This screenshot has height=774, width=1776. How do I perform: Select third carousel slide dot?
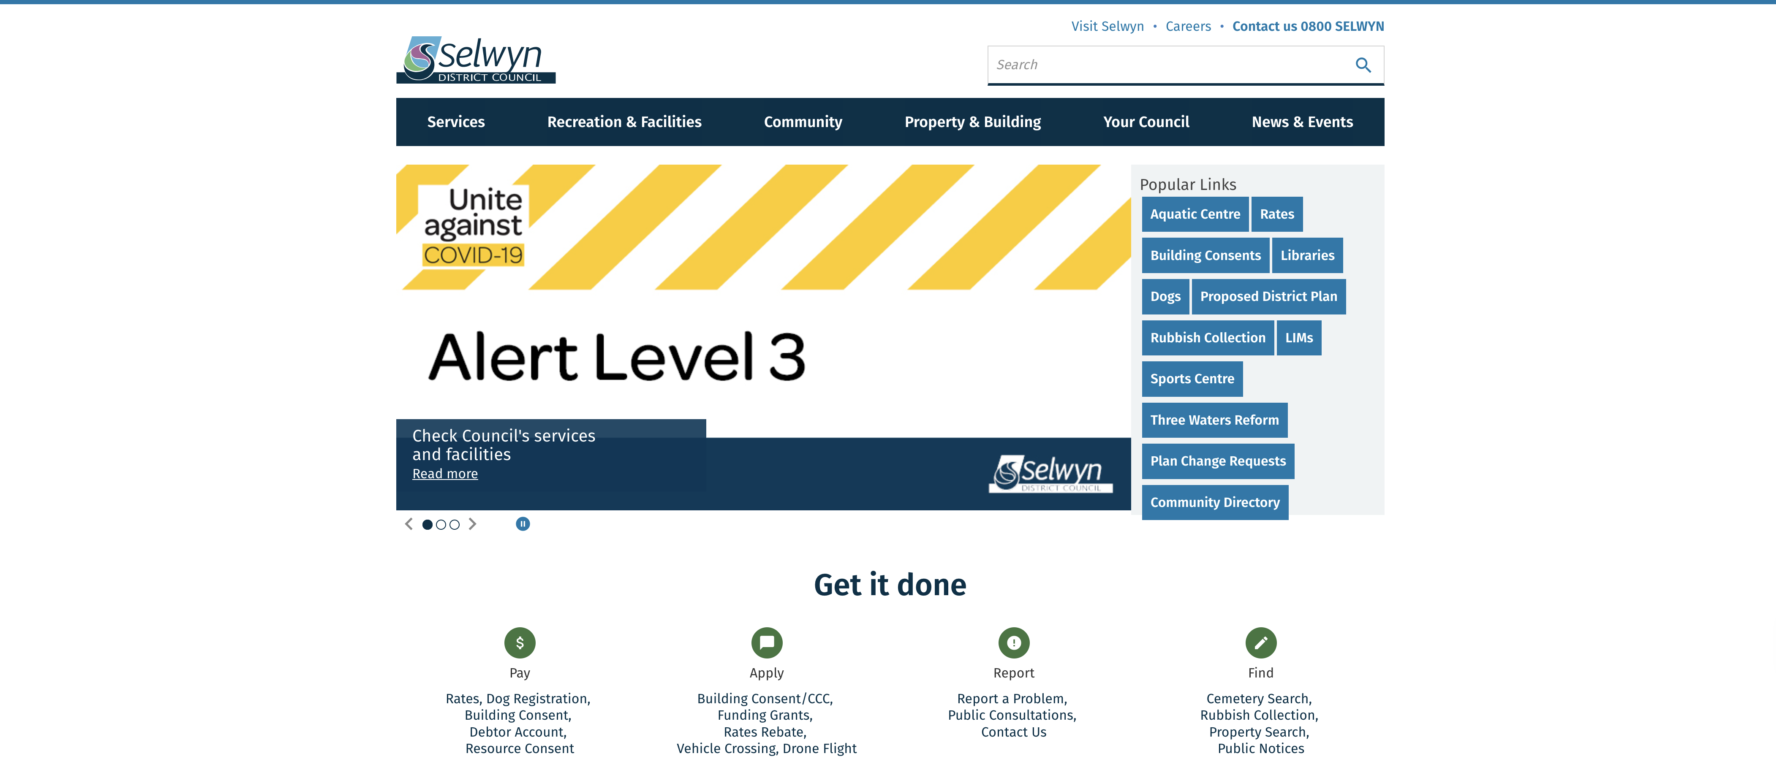click(455, 524)
